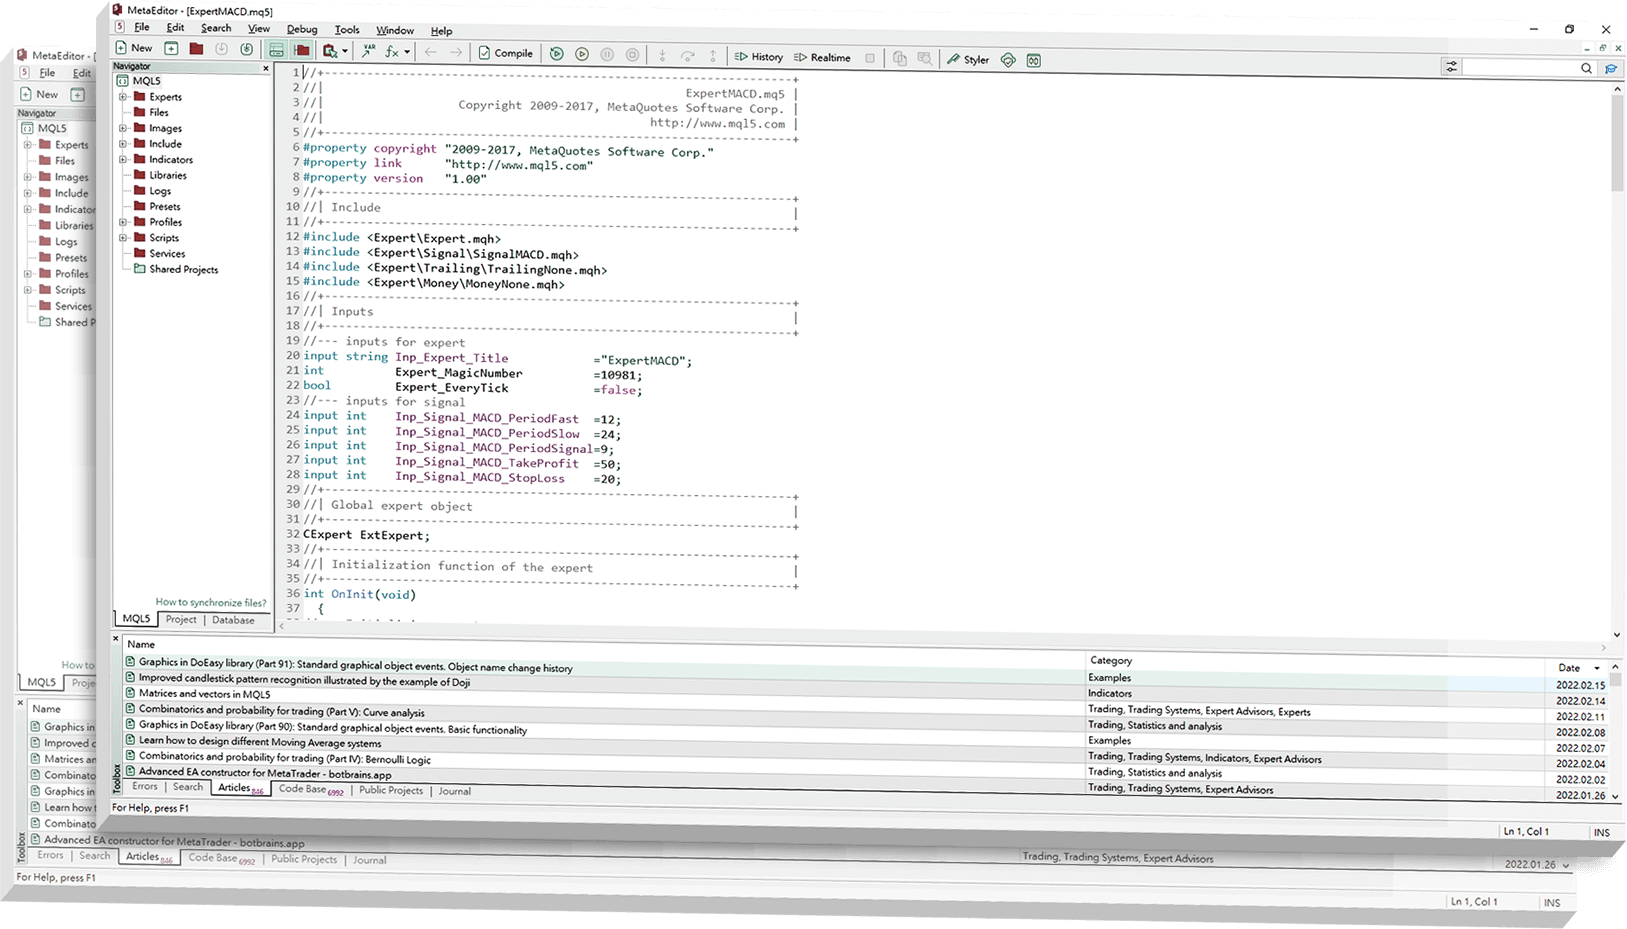The image size is (1627, 929).
Task: Open the Debug menu
Action: [302, 29]
